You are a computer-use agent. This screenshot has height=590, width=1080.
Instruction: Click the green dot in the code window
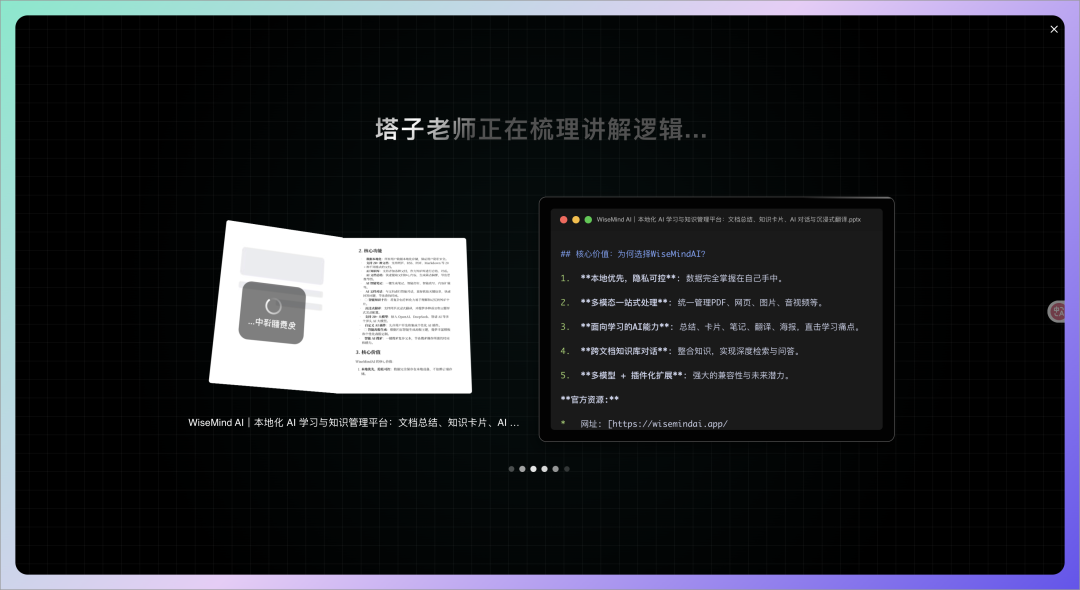click(588, 220)
